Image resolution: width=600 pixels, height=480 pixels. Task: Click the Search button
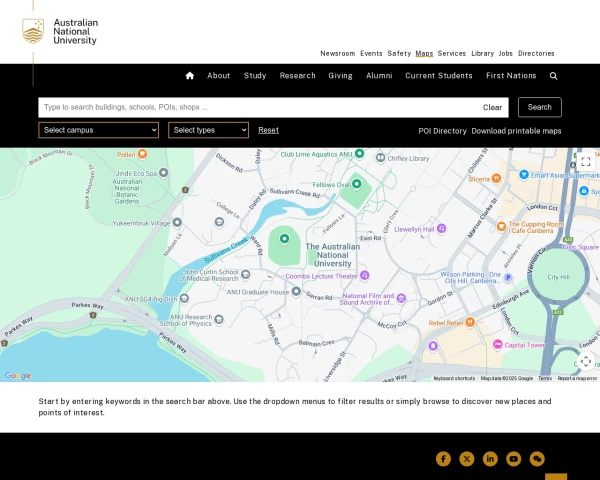540,107
